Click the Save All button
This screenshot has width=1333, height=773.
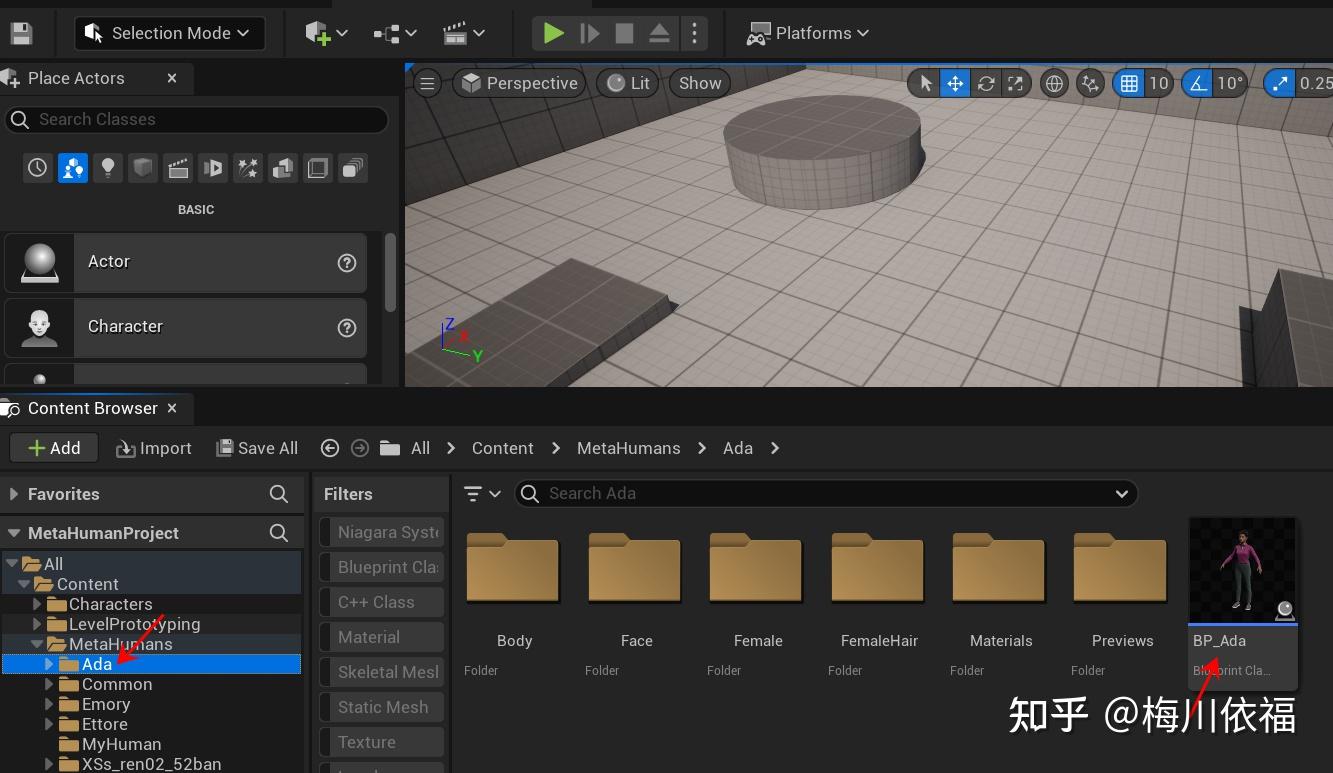pos(257,448)
